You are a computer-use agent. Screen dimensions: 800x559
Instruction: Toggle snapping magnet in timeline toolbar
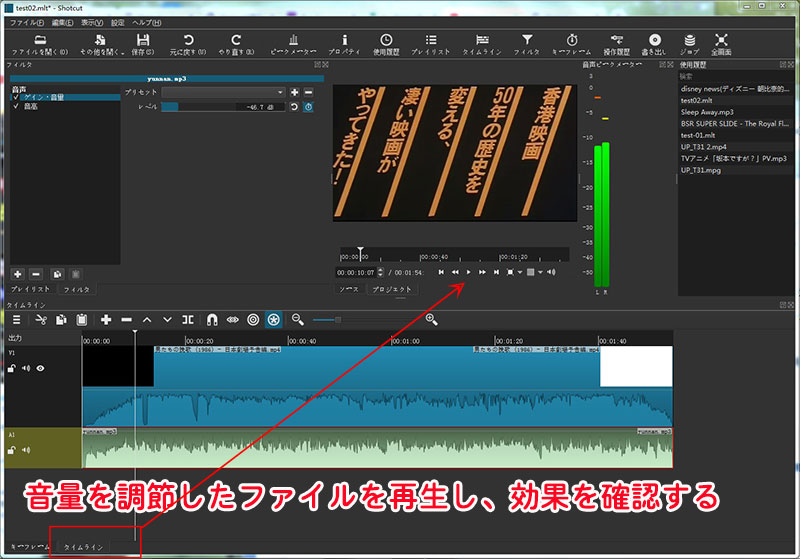pyautogui.click(x=212, y=320)
